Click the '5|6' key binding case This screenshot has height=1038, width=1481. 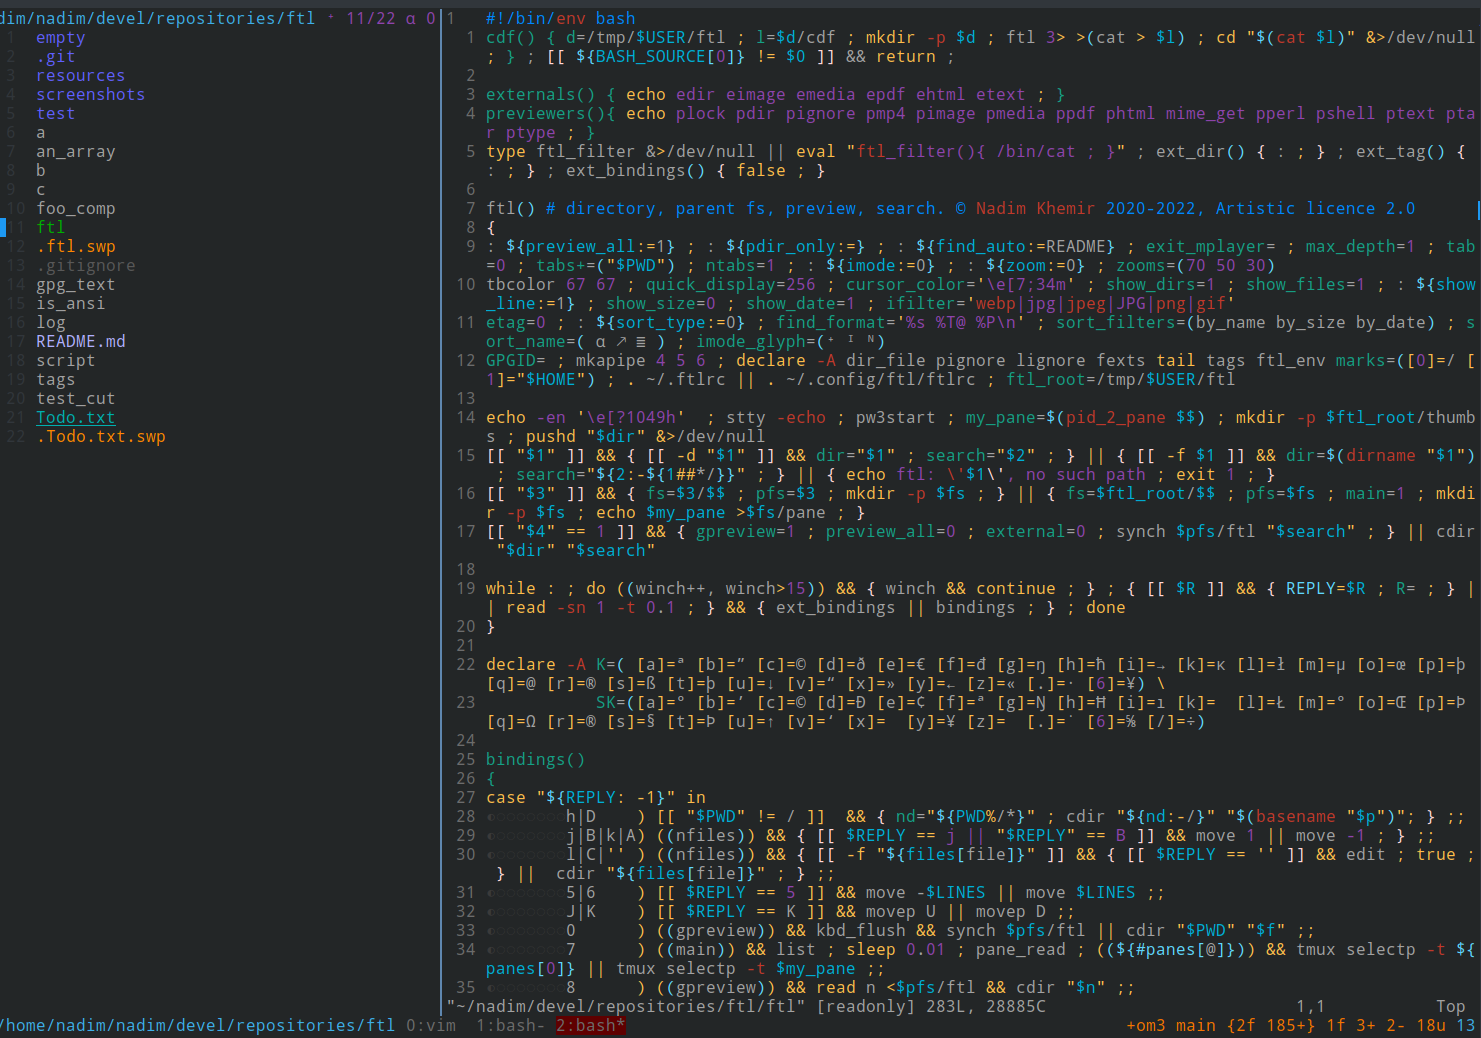point(581,893)
